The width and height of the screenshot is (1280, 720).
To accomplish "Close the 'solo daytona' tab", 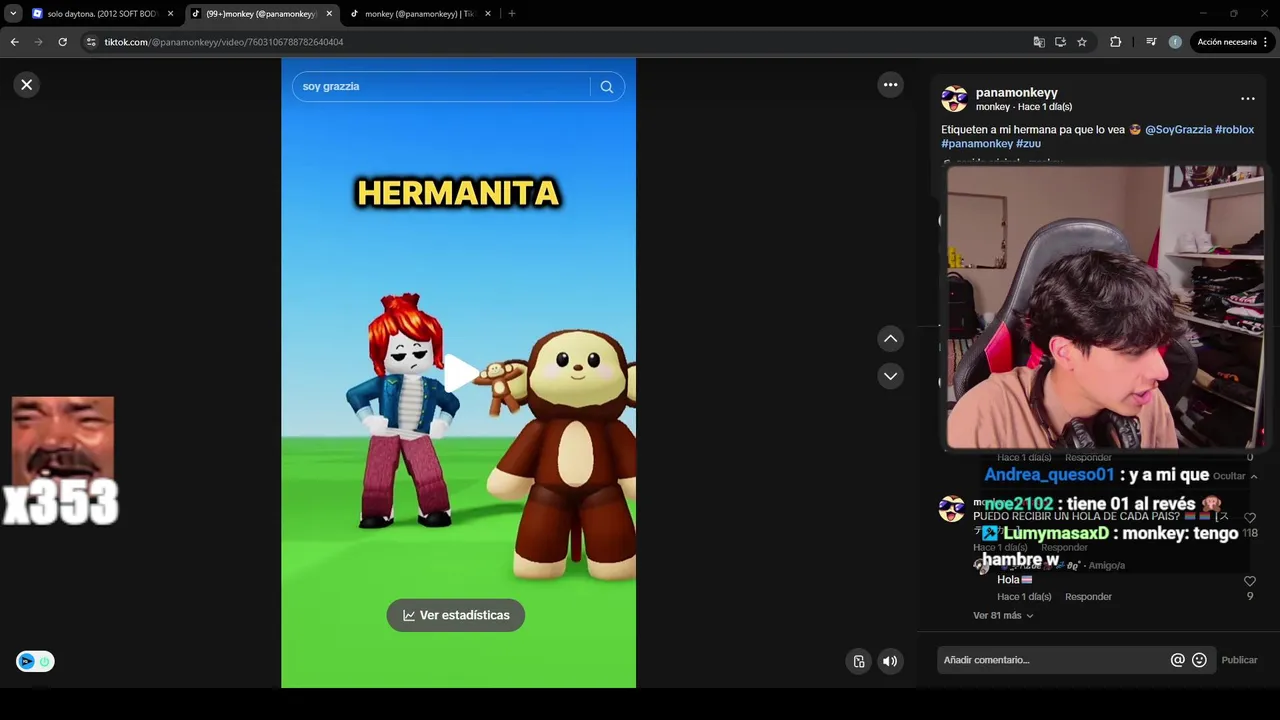I will 170,14.
